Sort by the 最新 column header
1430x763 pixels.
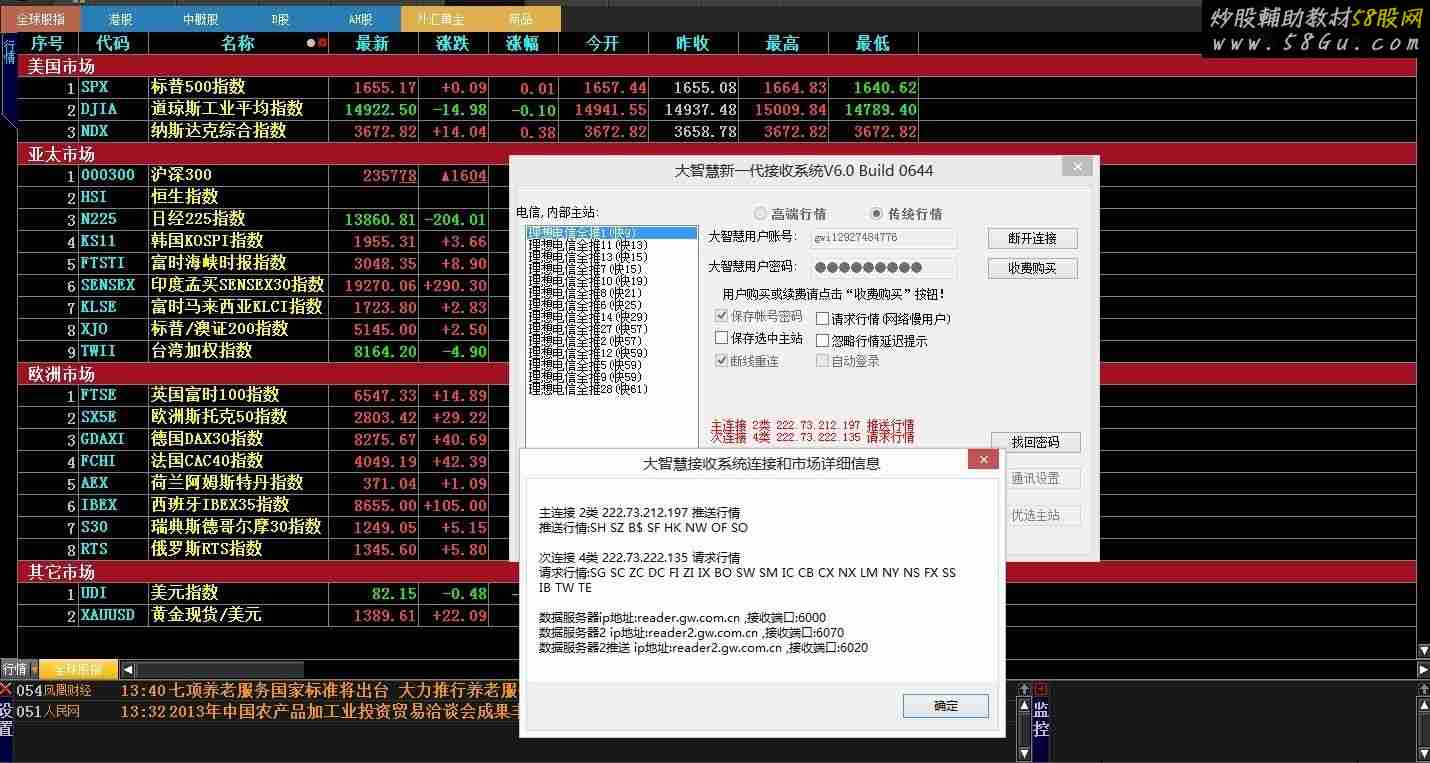[x=372, y=43]
